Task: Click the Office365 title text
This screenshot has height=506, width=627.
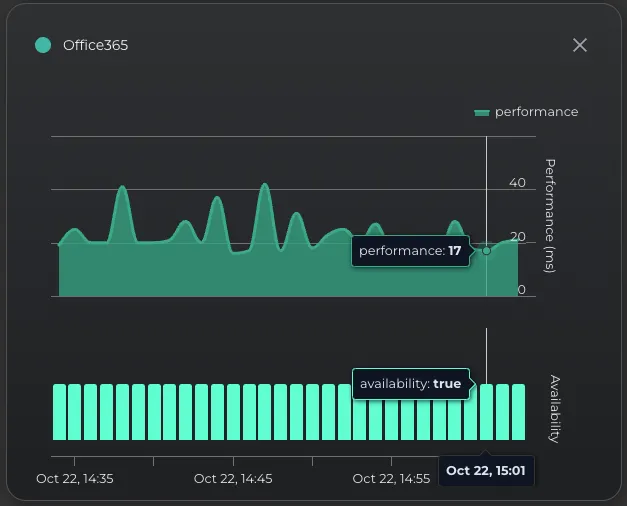Action: [x=96, y=45]
